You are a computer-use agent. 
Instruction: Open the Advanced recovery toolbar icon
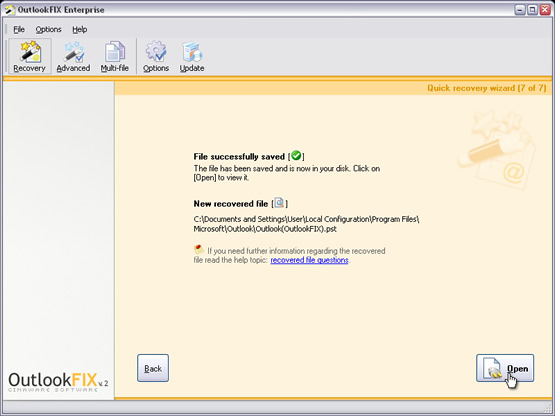[x=73, y=56]
